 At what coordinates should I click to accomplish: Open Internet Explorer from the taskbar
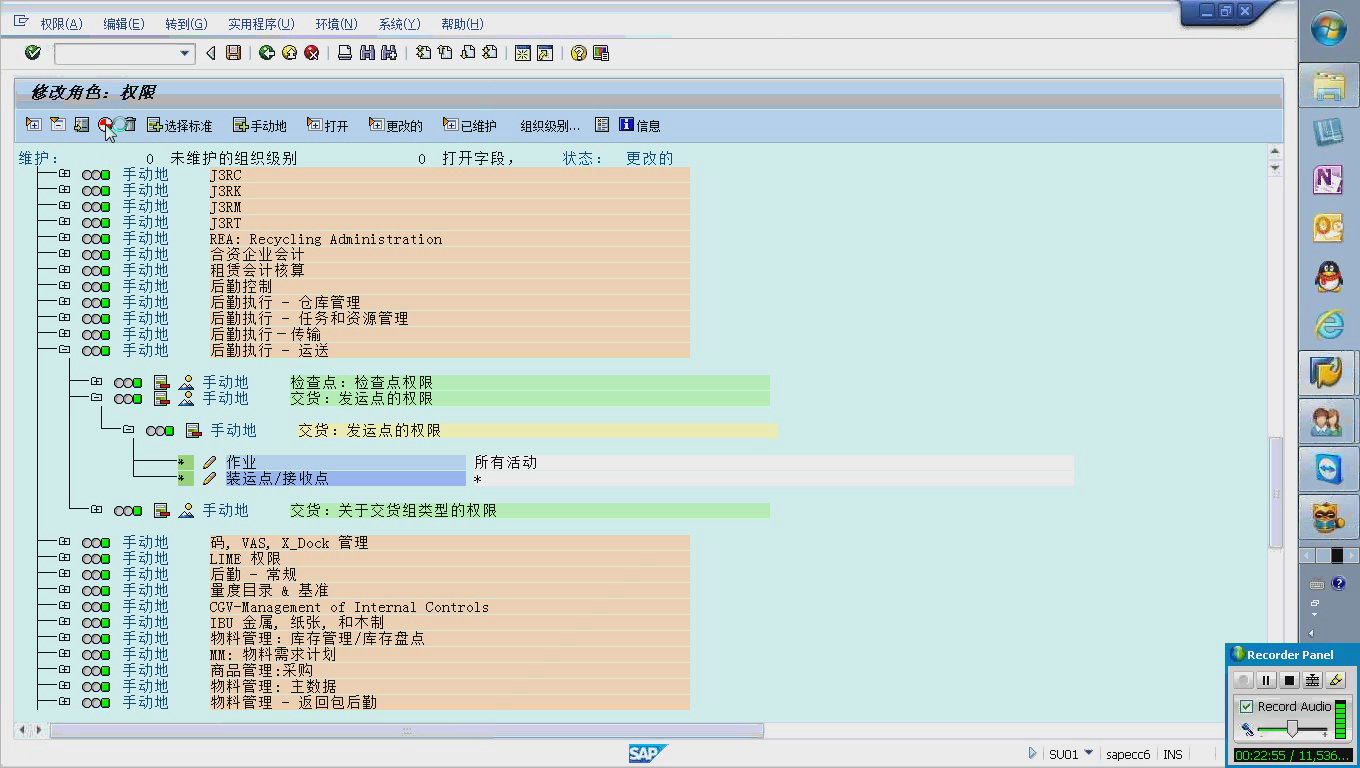tap(1328, 324)
